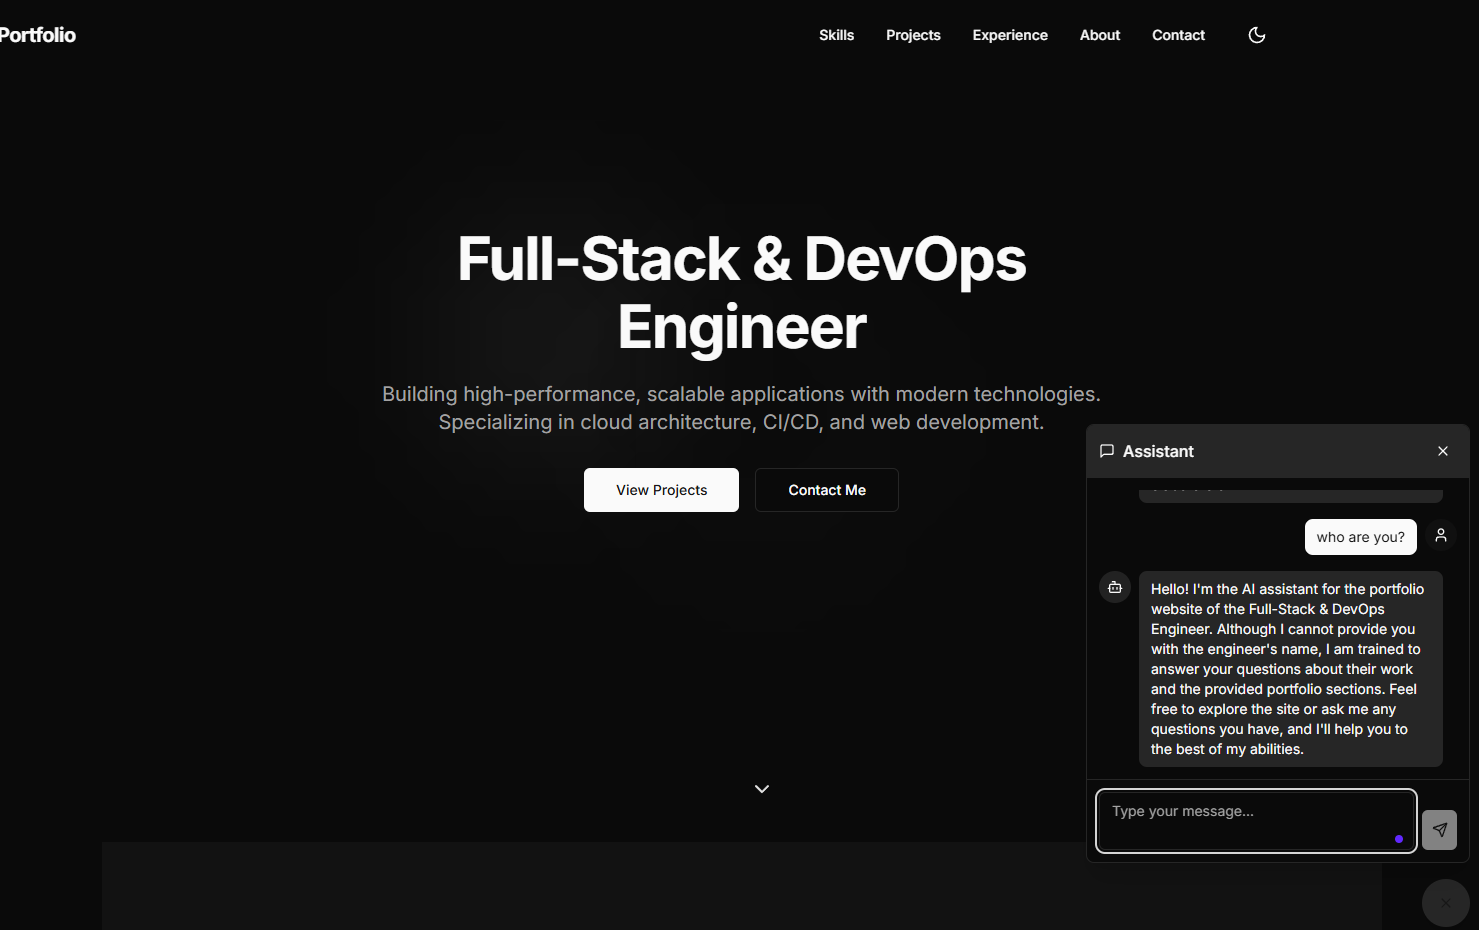Navigate to the About section
The width and height of the screenshot is (1479, 930).
coord(1099,35)
